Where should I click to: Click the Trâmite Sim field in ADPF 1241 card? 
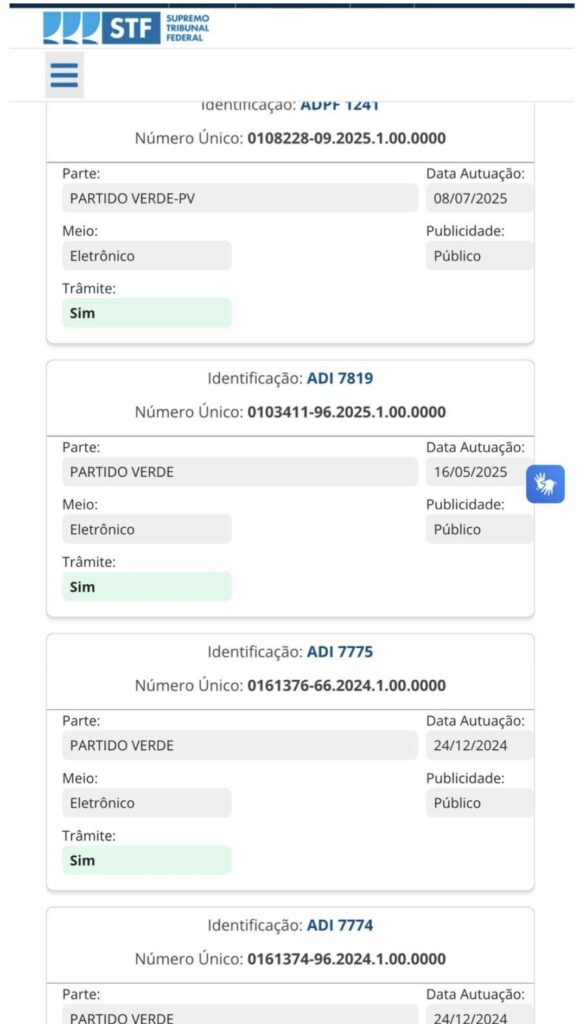click(146, 313)
